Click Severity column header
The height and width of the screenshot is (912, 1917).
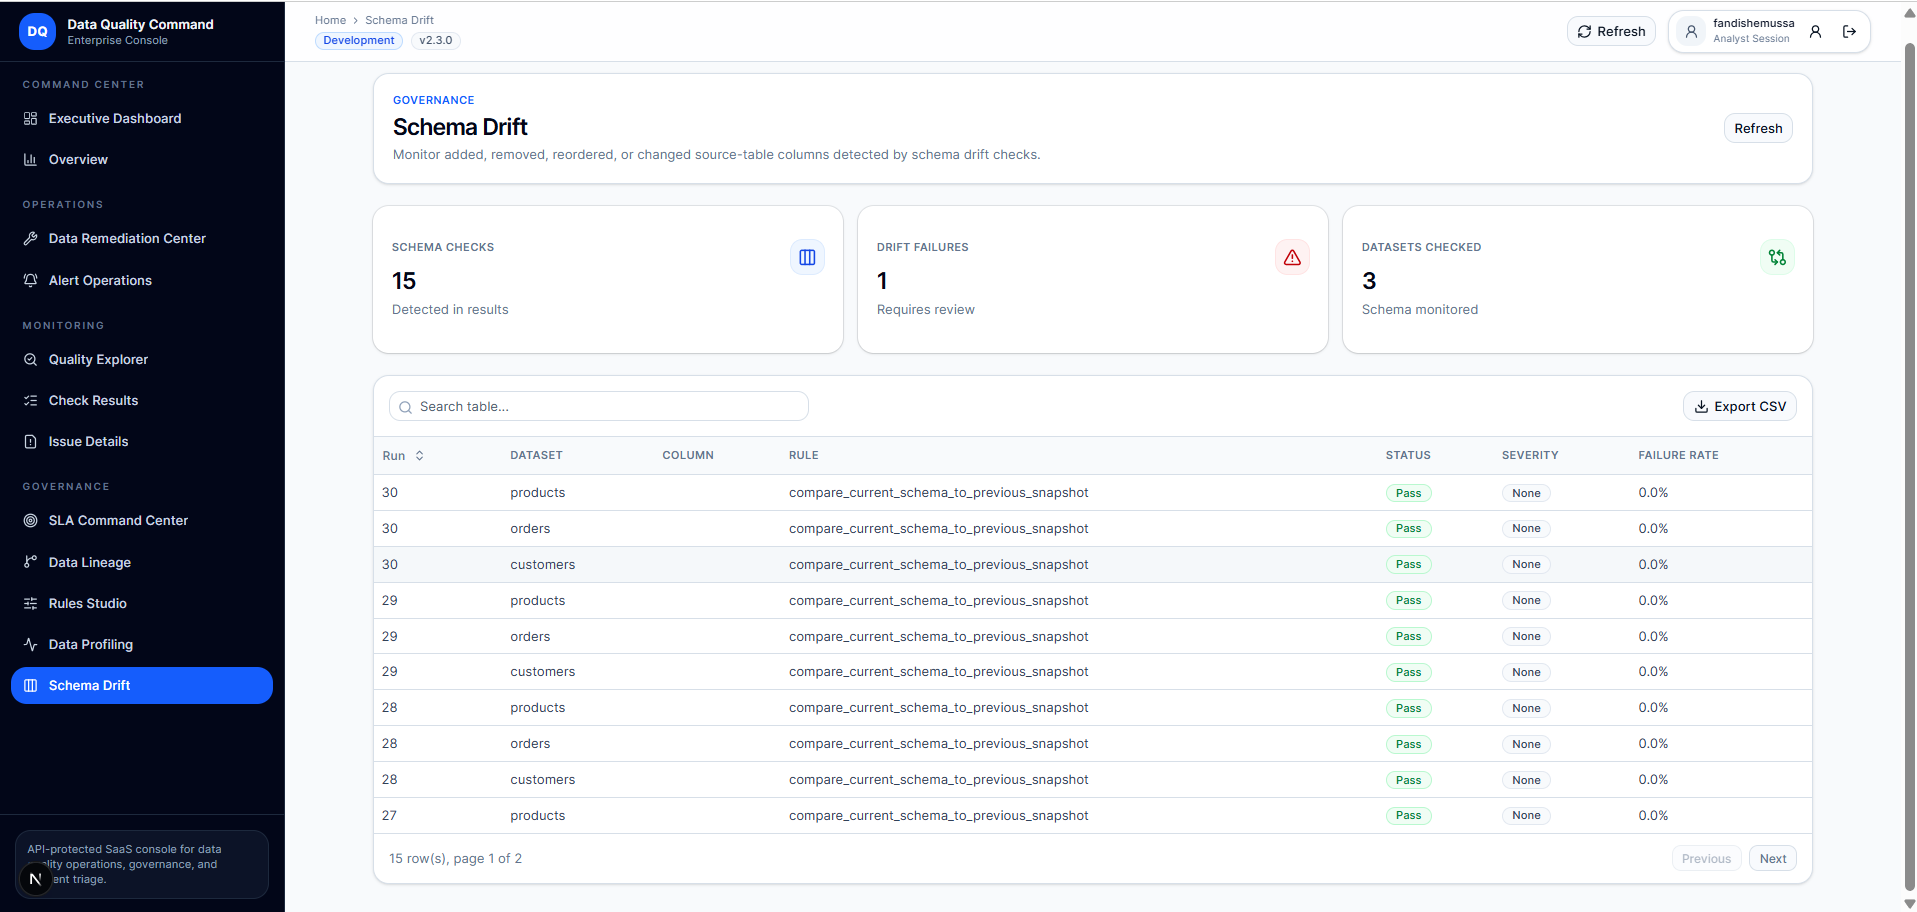[x=1530, y=455]
